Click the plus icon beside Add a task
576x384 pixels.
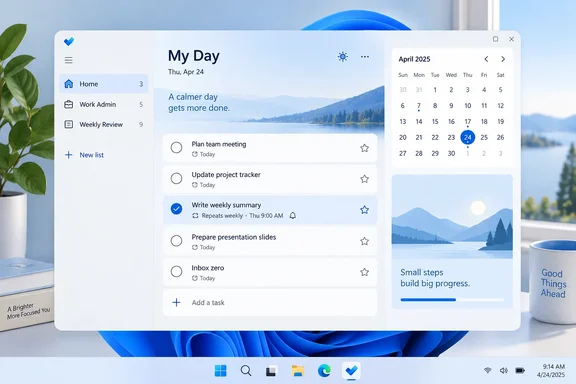coord(176,302)
